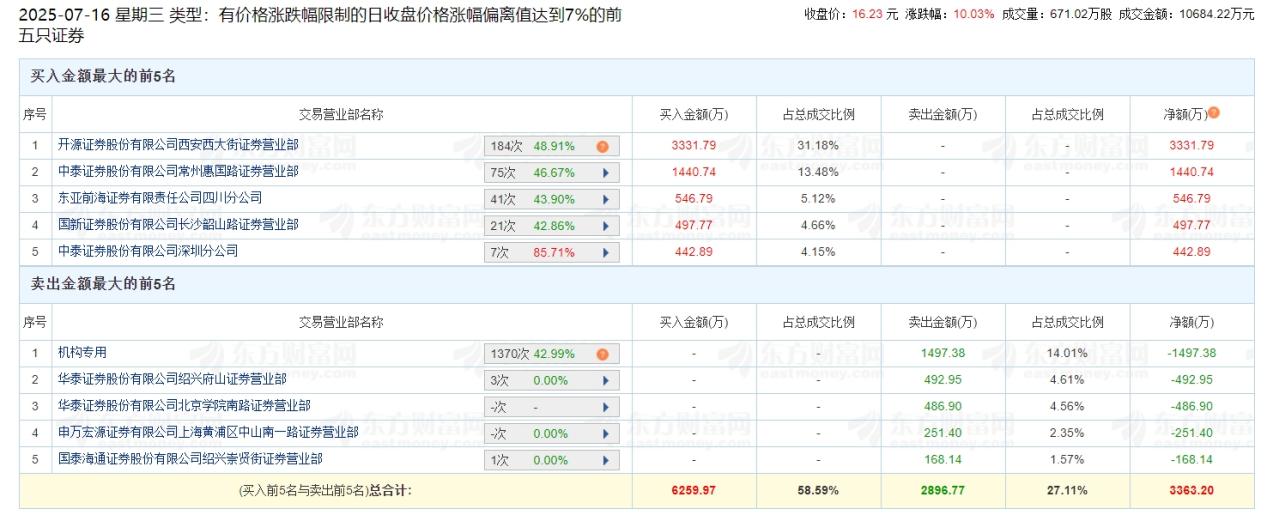
Task: Expand the 华泰证券北京学院南路 row arrow
Action: tap(605, 407)
